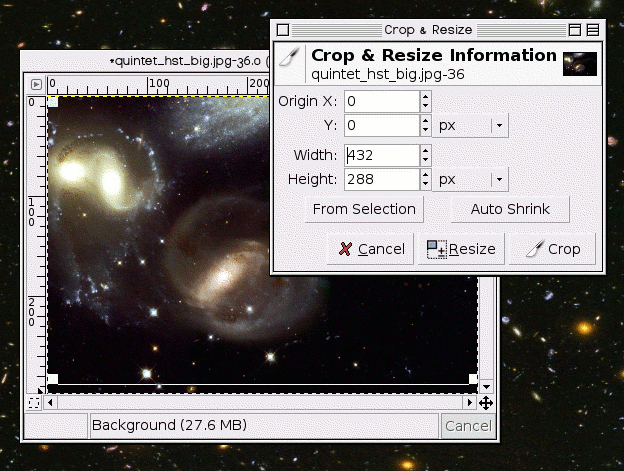Image resolution: width=624 pixels, height=471 pixels.
Task: Toggle quick mask at window bottom-left
Action: click(34, 403)
